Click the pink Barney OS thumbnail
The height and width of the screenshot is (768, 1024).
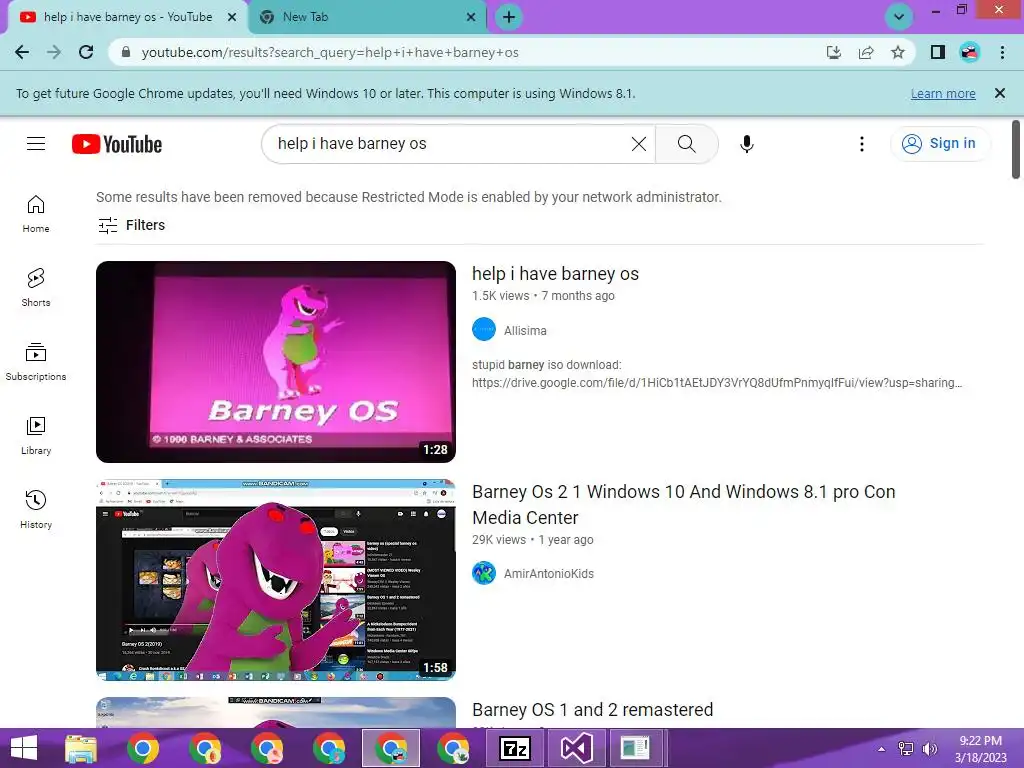276,362
